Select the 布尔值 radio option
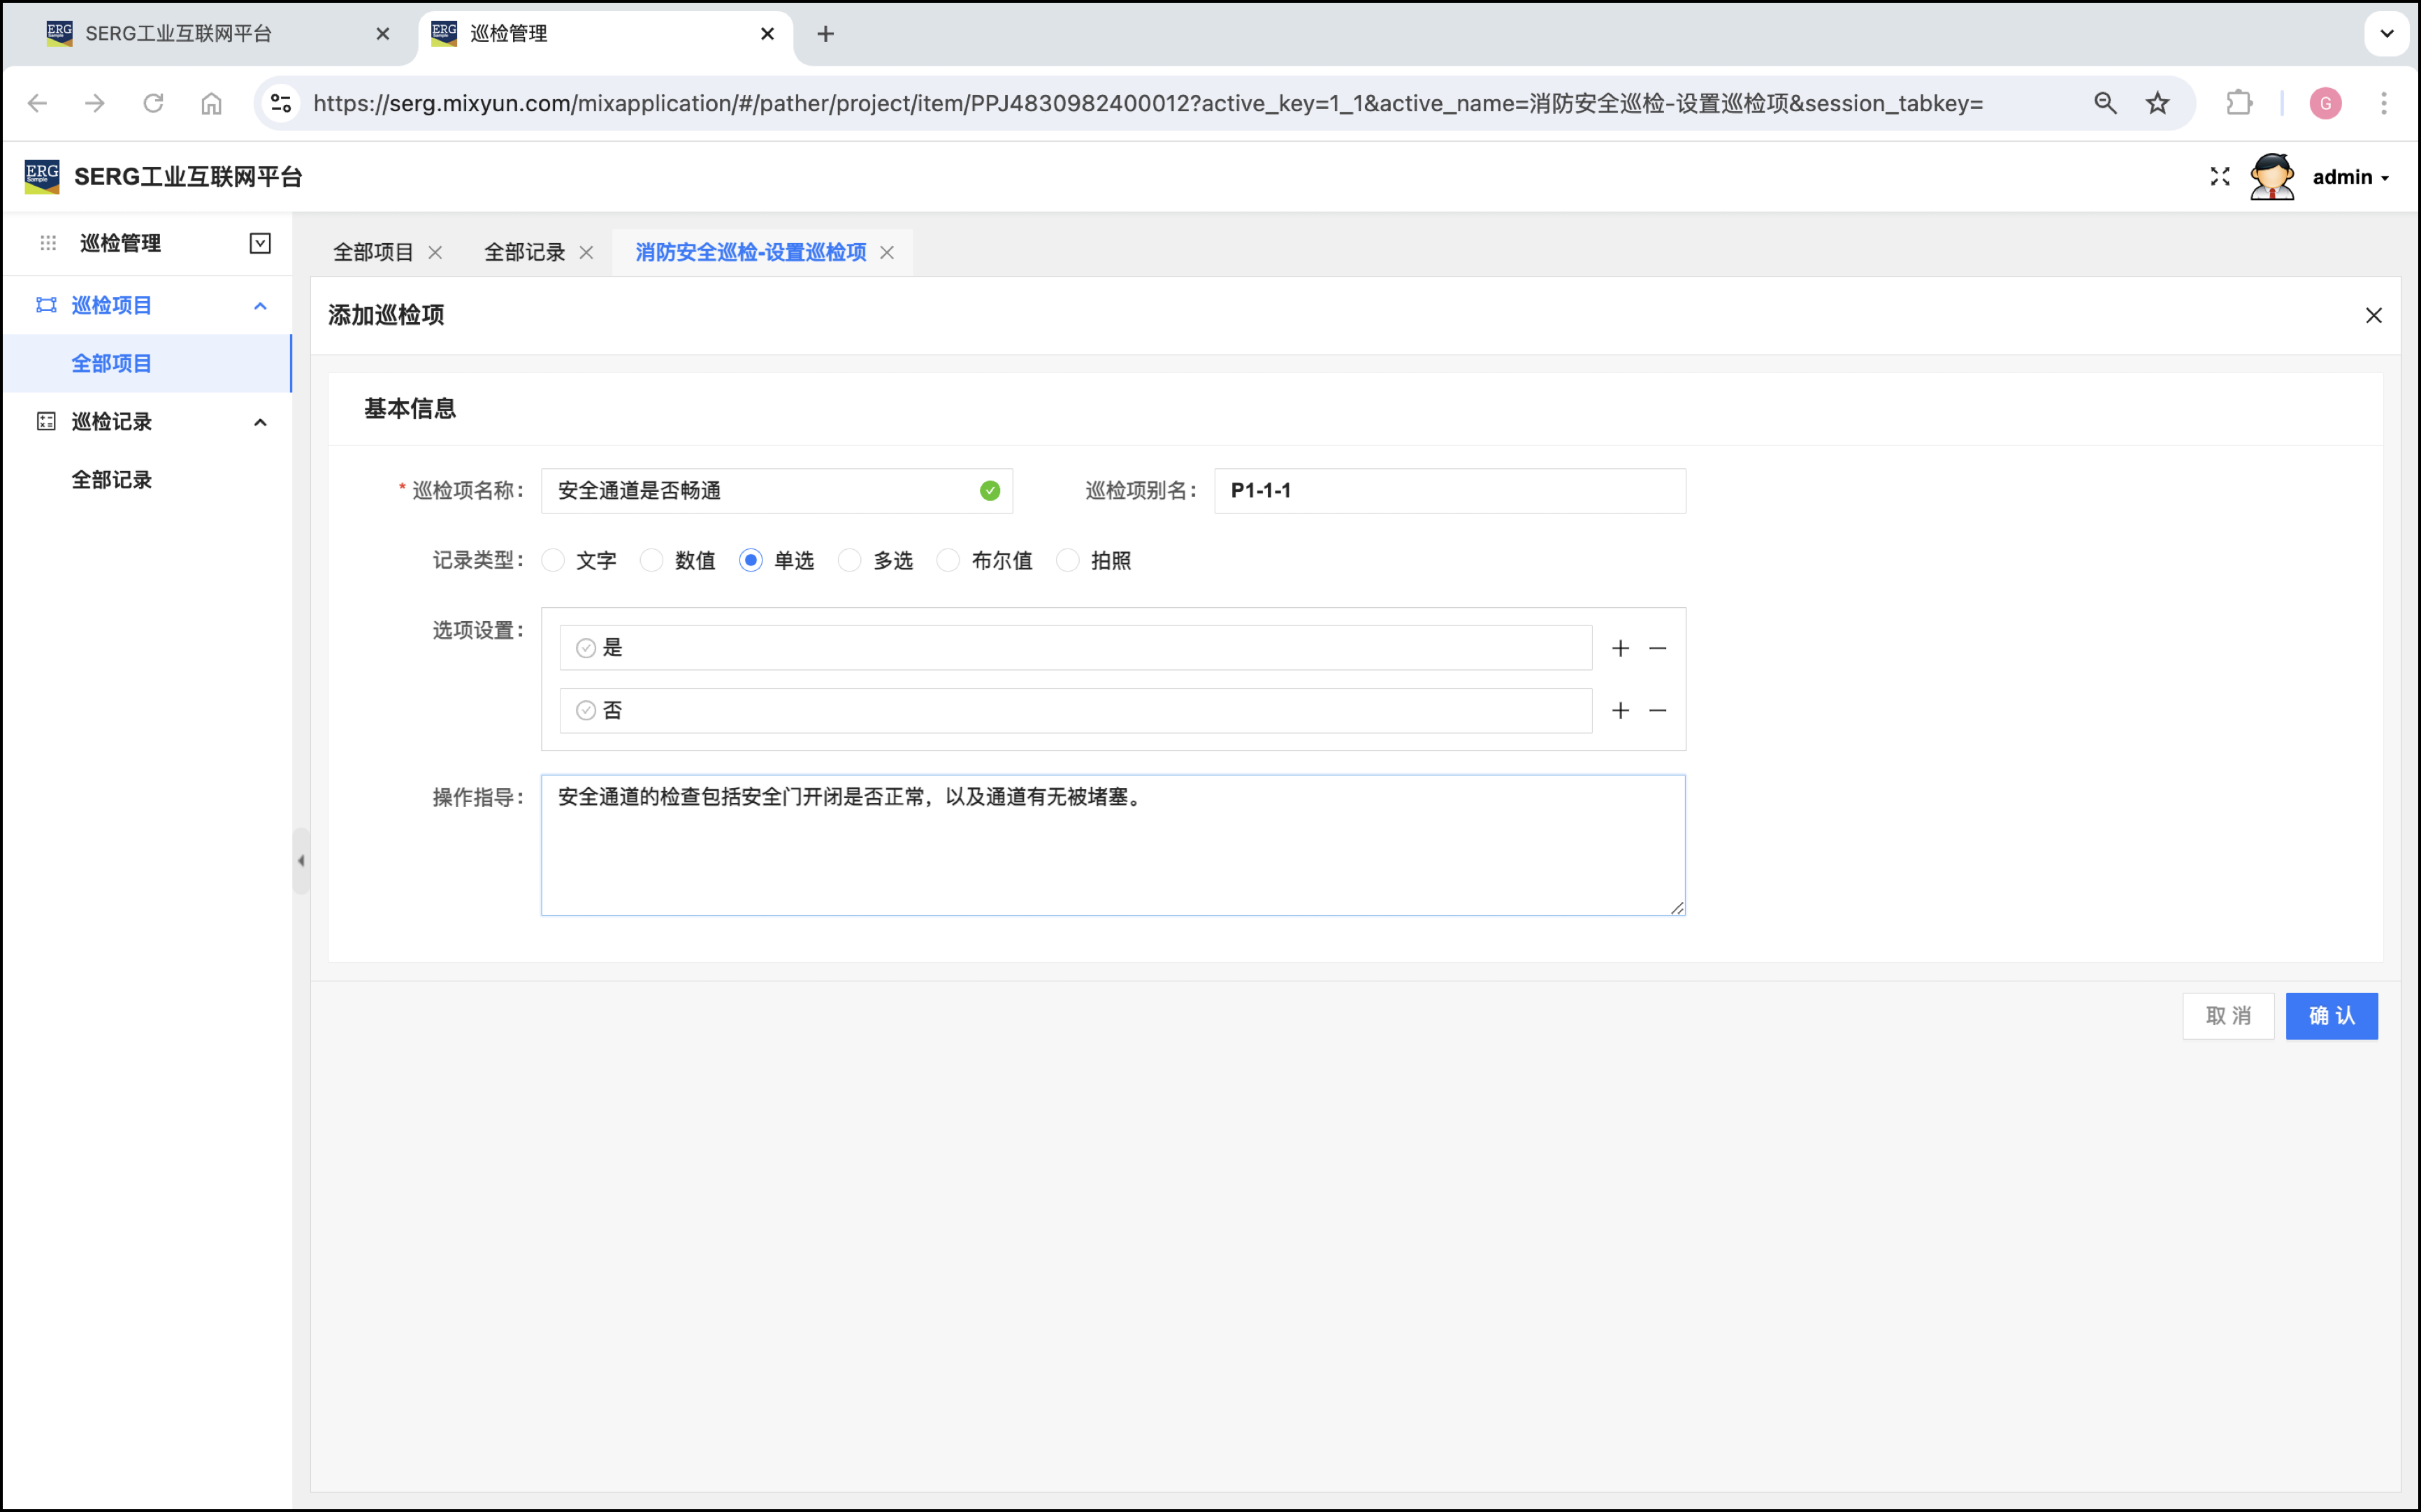The width and height of the screenshot is (2421, 1512). (947, 560)
